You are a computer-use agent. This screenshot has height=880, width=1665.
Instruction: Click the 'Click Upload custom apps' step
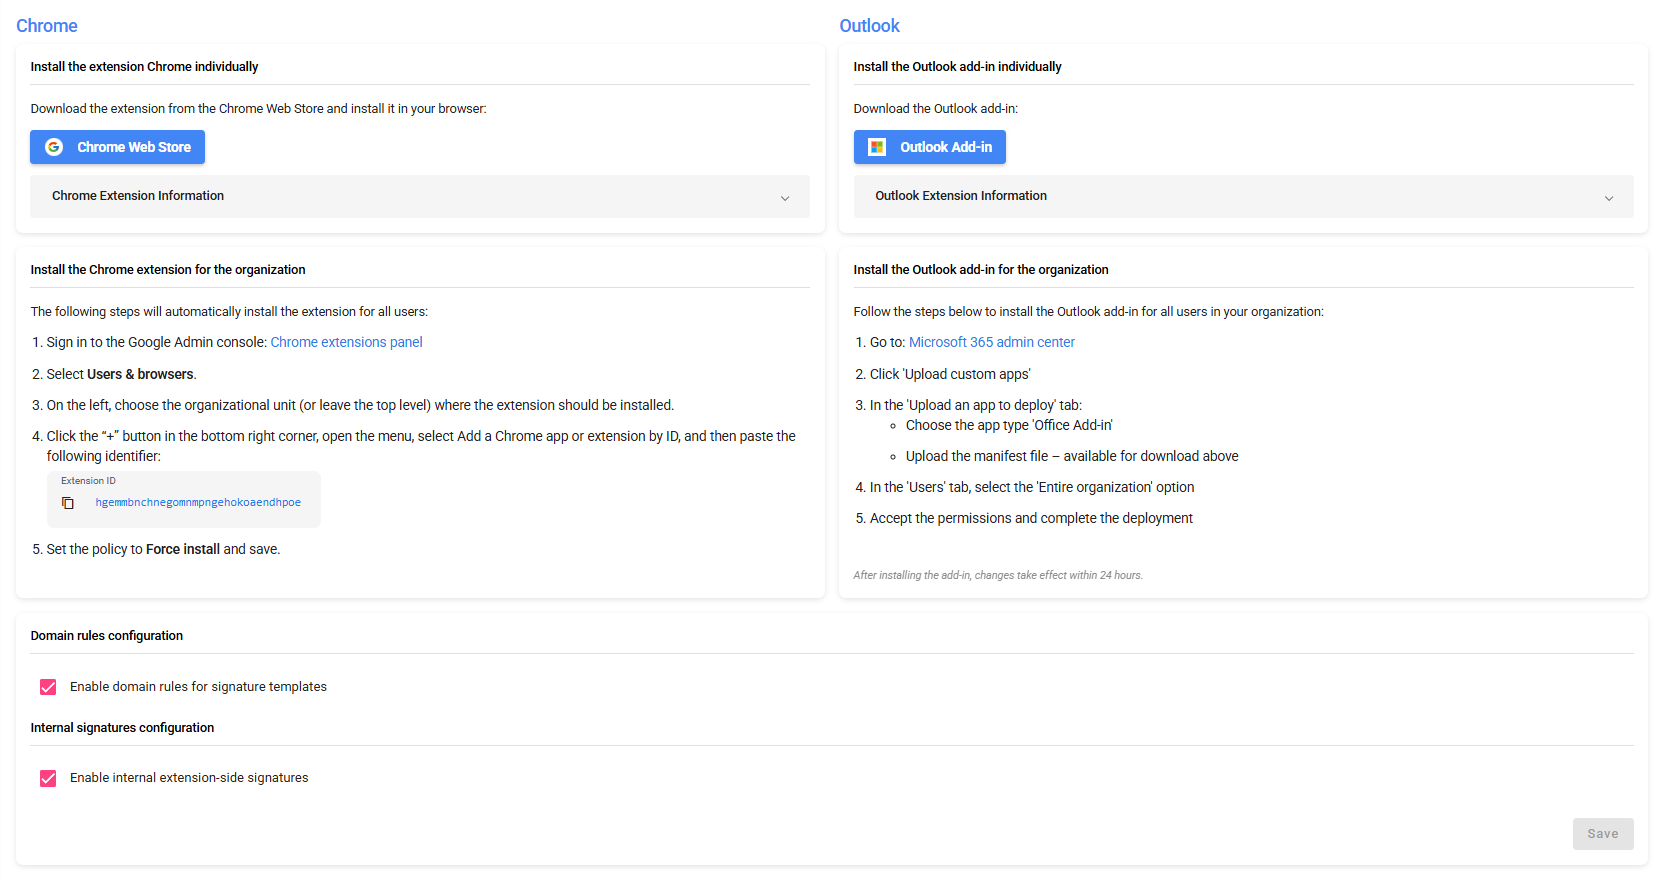950,374
